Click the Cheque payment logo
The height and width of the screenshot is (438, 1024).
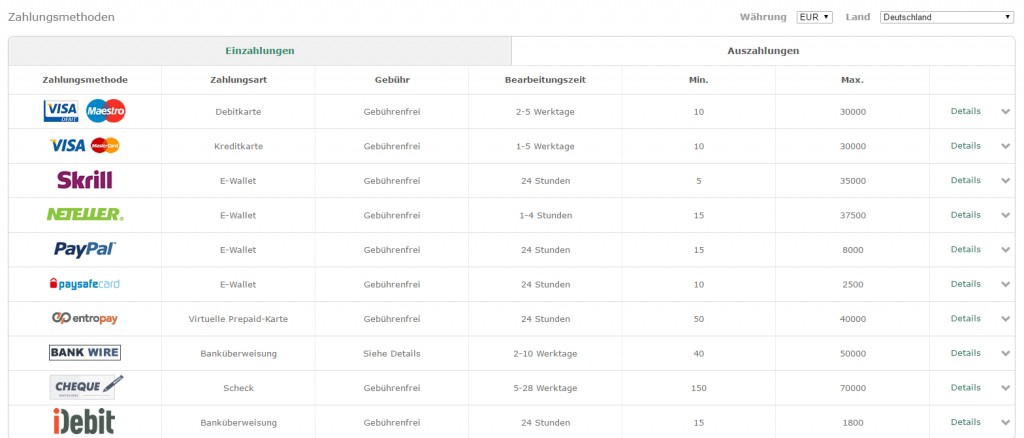(86, 386)
